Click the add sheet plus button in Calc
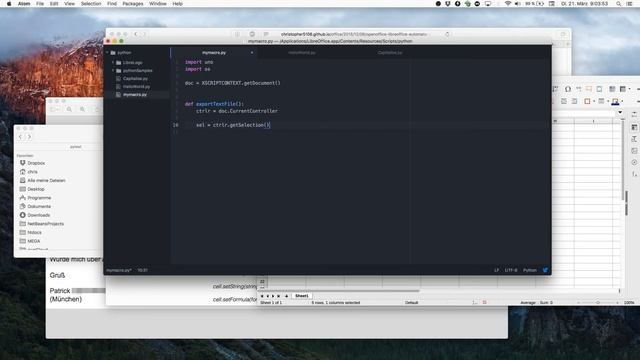 pyautogui.click(x=286, y=296)
